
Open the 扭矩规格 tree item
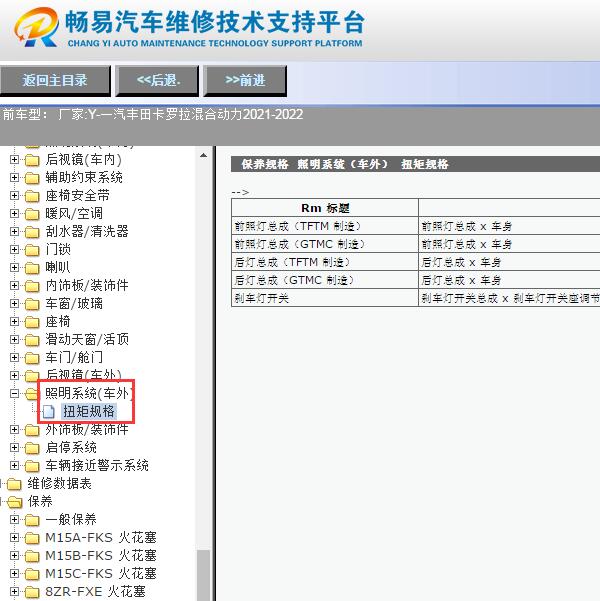tap(89, 412)
